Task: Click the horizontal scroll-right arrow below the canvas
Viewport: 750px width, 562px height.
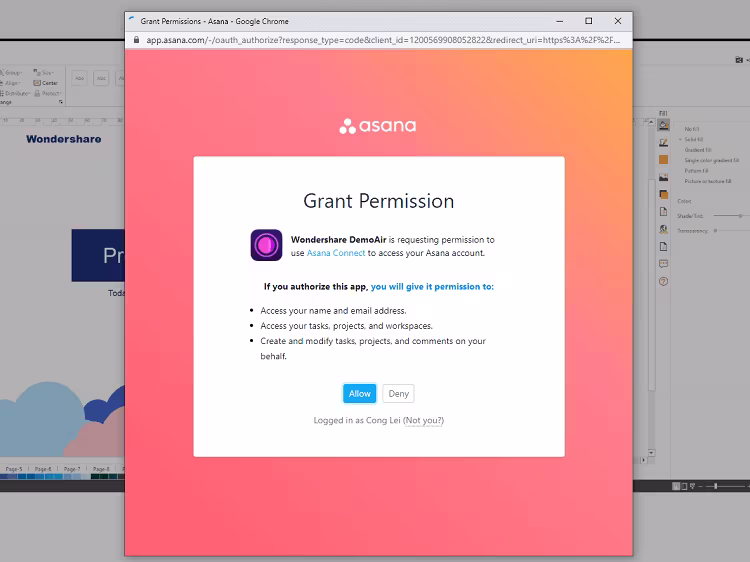Action: tap(643, 460)
